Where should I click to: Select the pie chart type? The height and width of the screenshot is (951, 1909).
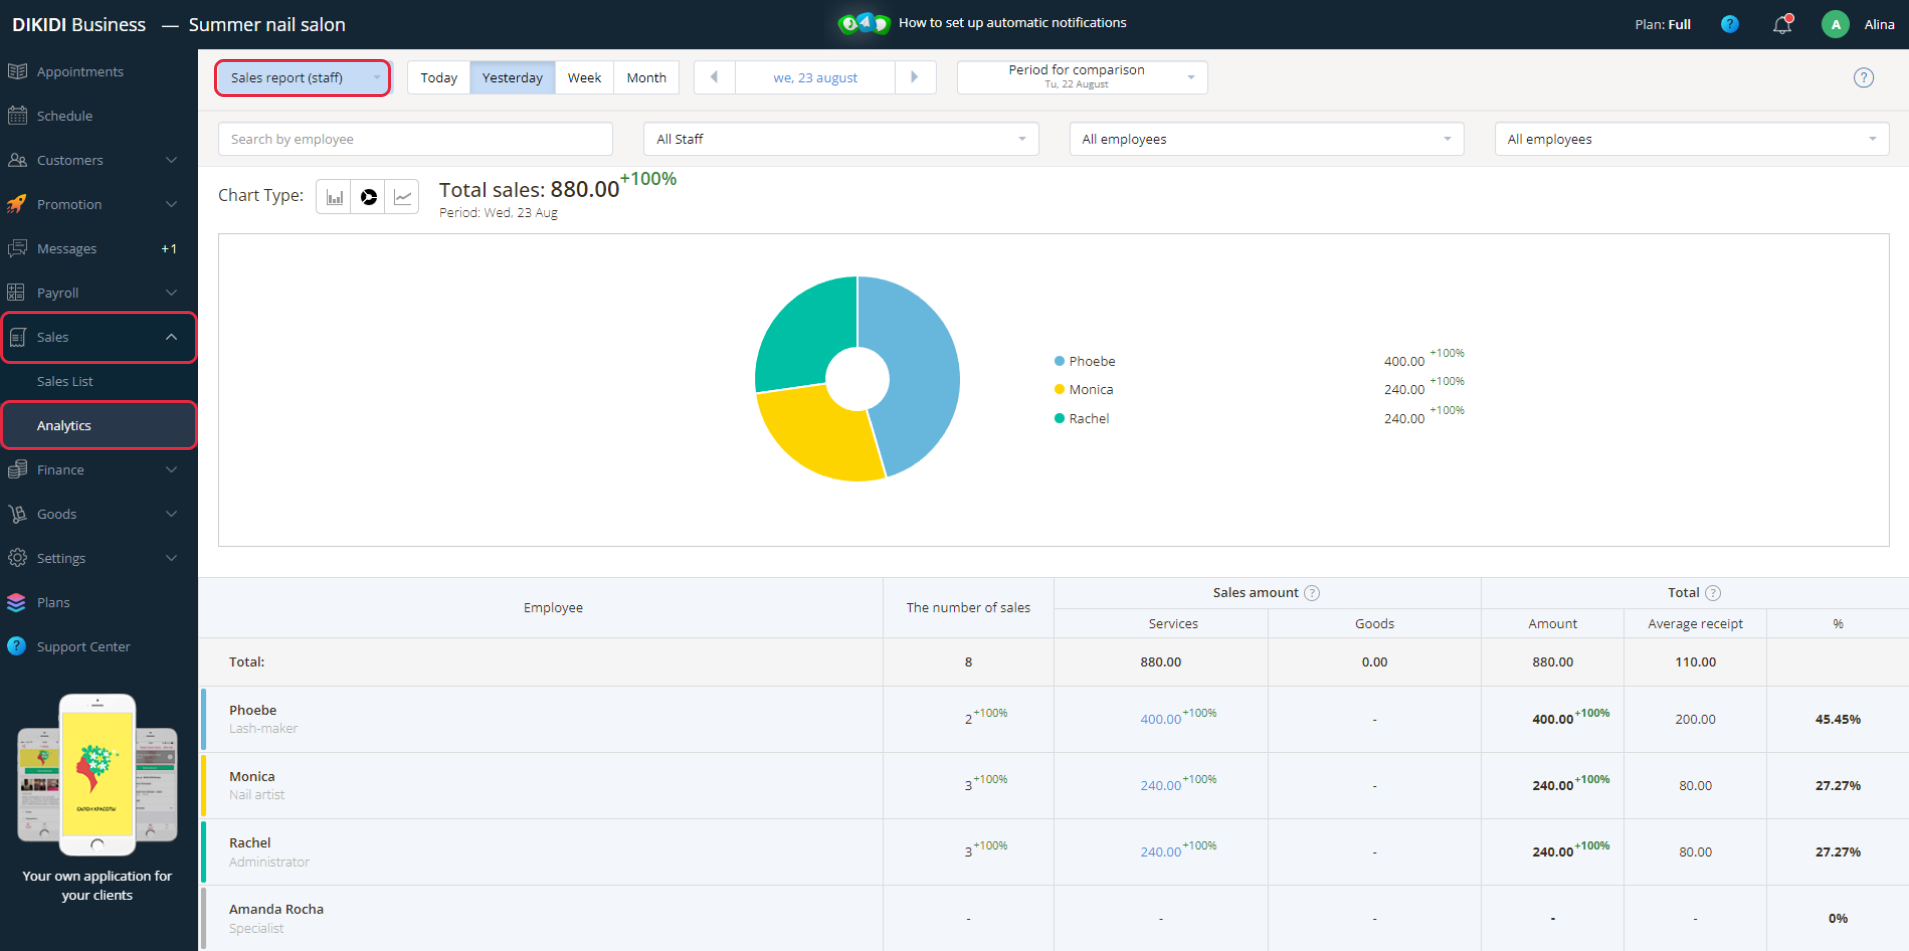[369, 197]
